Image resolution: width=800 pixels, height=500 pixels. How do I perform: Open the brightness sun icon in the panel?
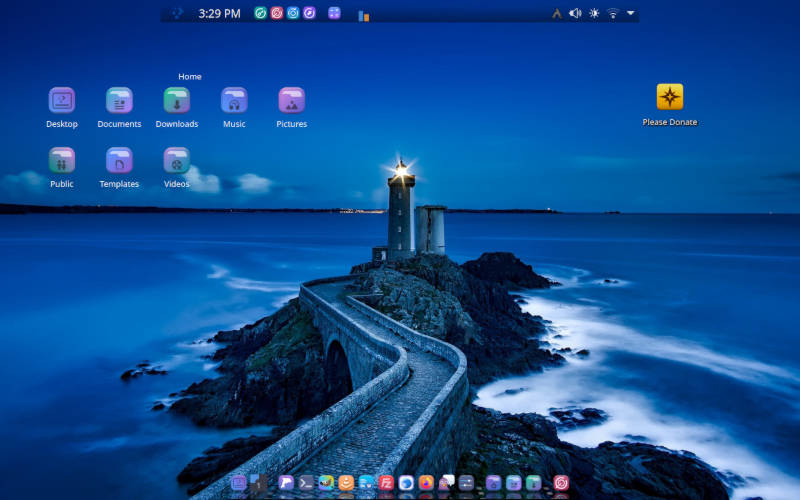pos(594,14)
